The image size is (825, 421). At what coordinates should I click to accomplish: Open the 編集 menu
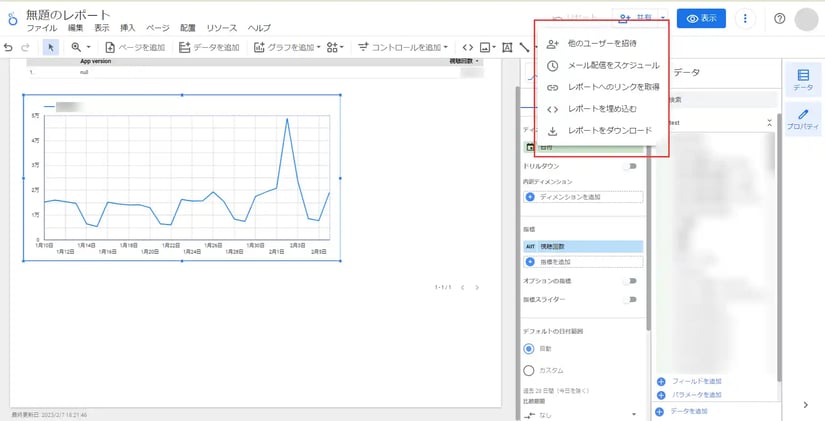pos(75,28)
